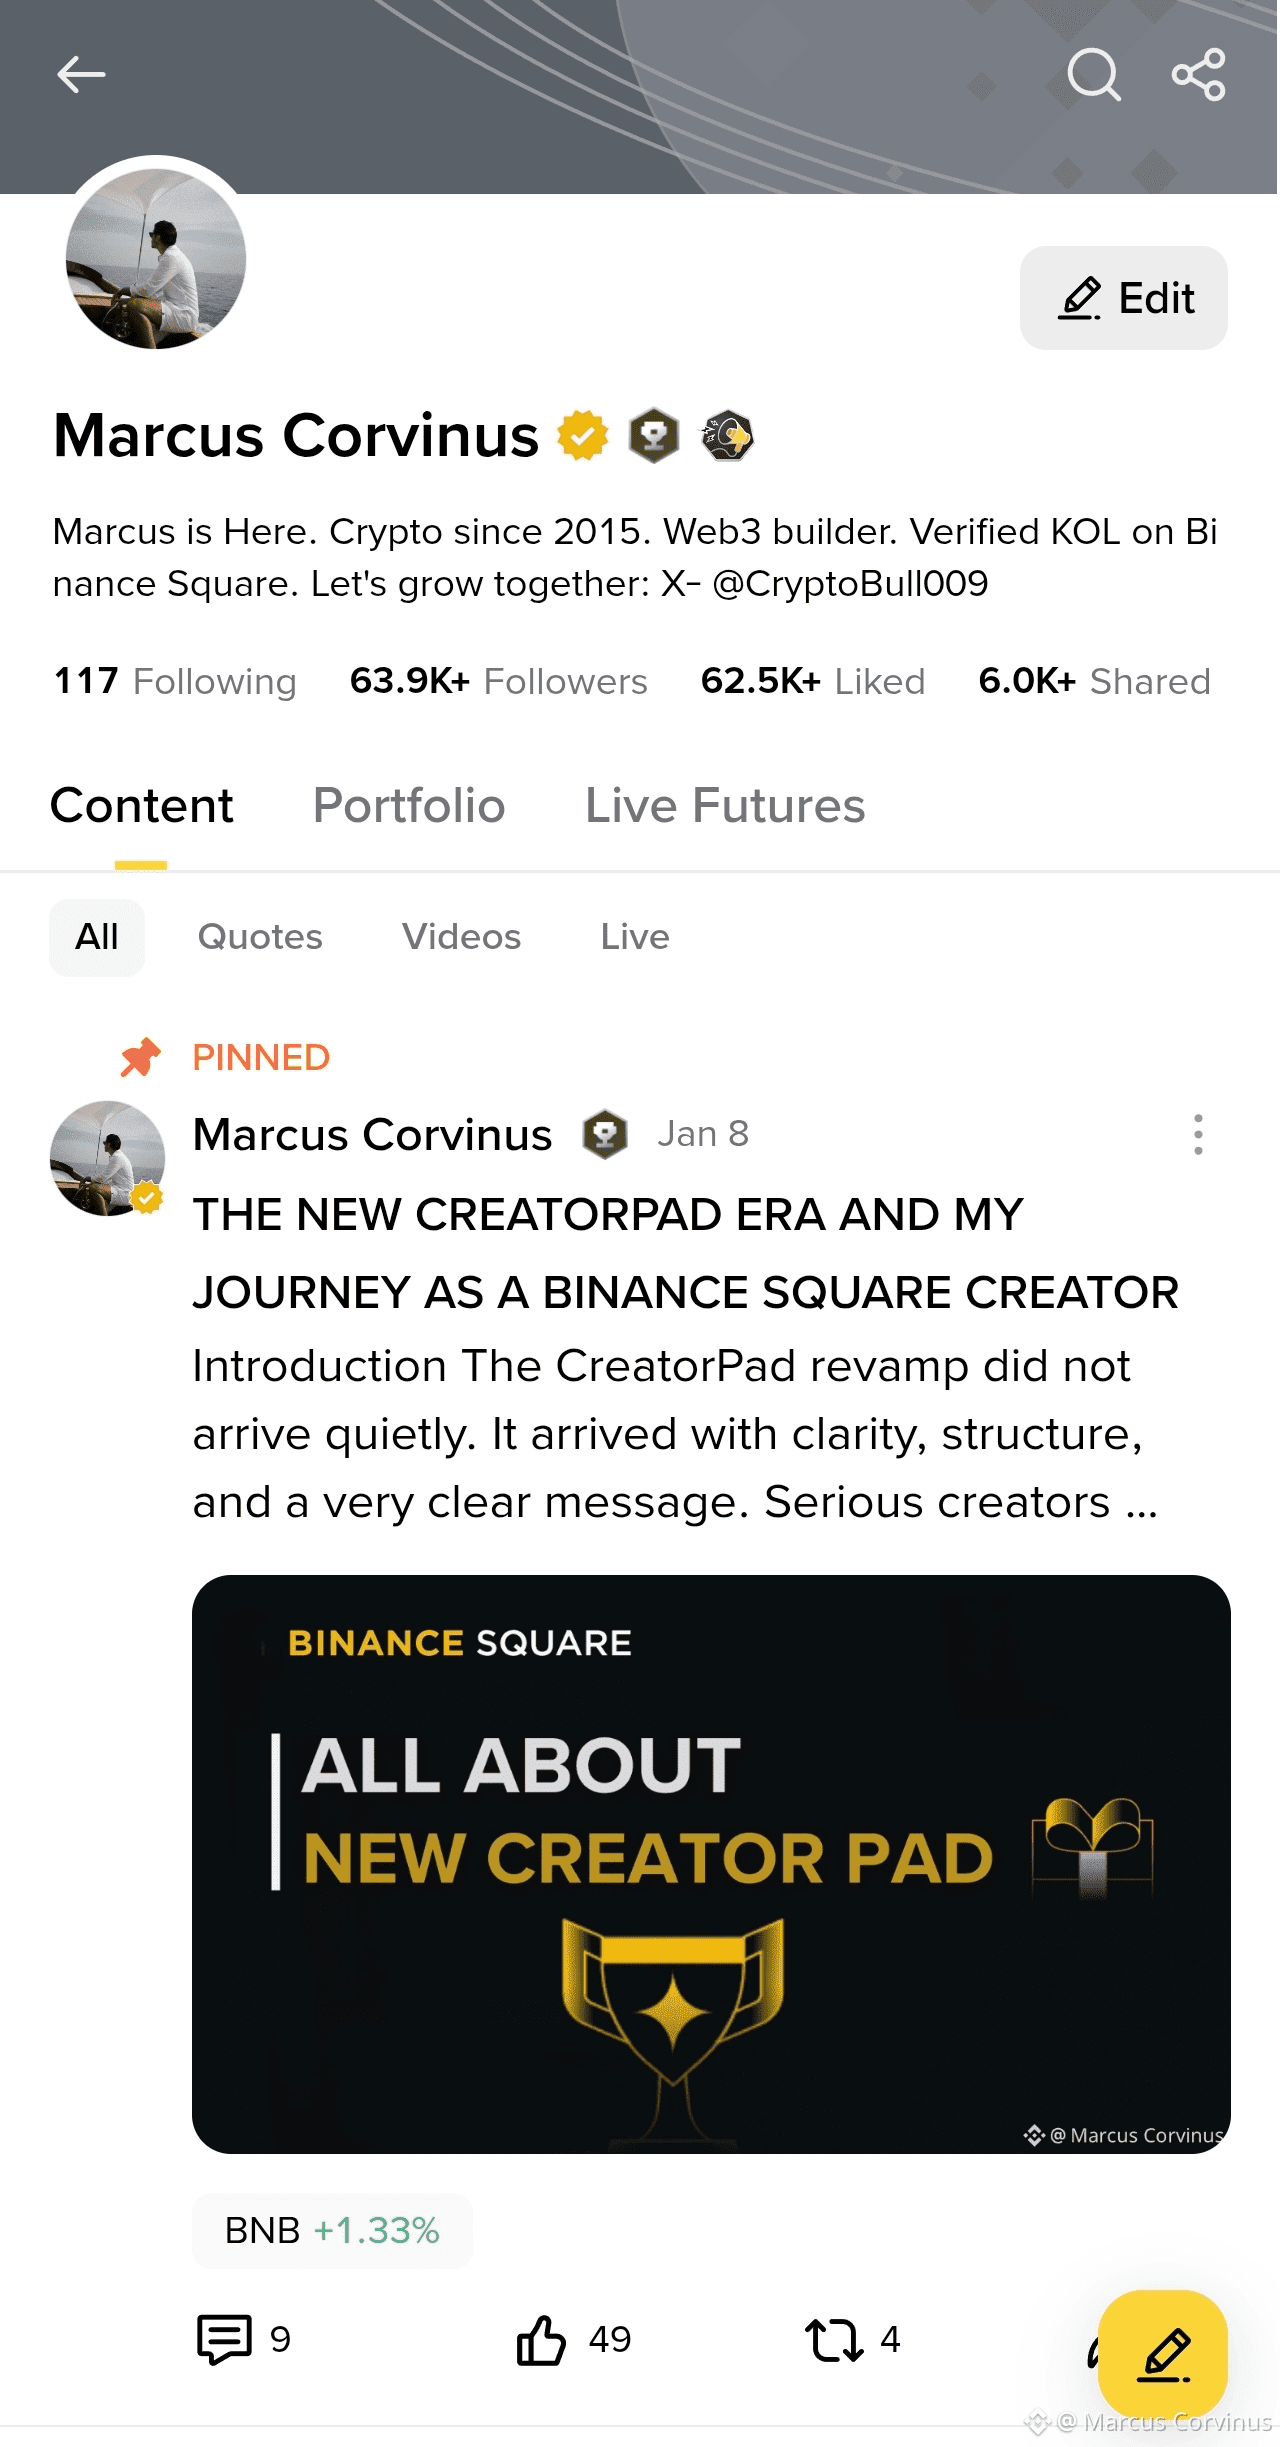1280x2447 pixels.
Task: Switch to the Portfolio tab
Action: click(x=409, y=806)
